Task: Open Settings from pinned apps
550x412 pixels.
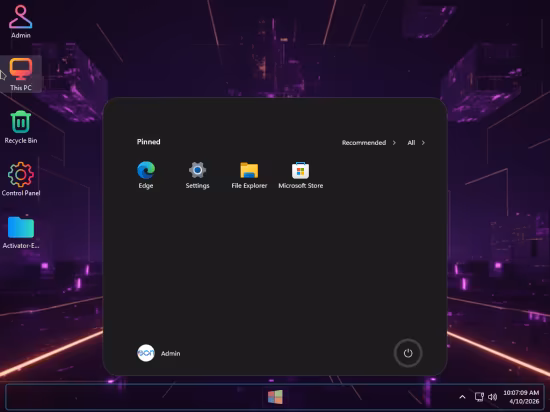Action: [197, 175]
